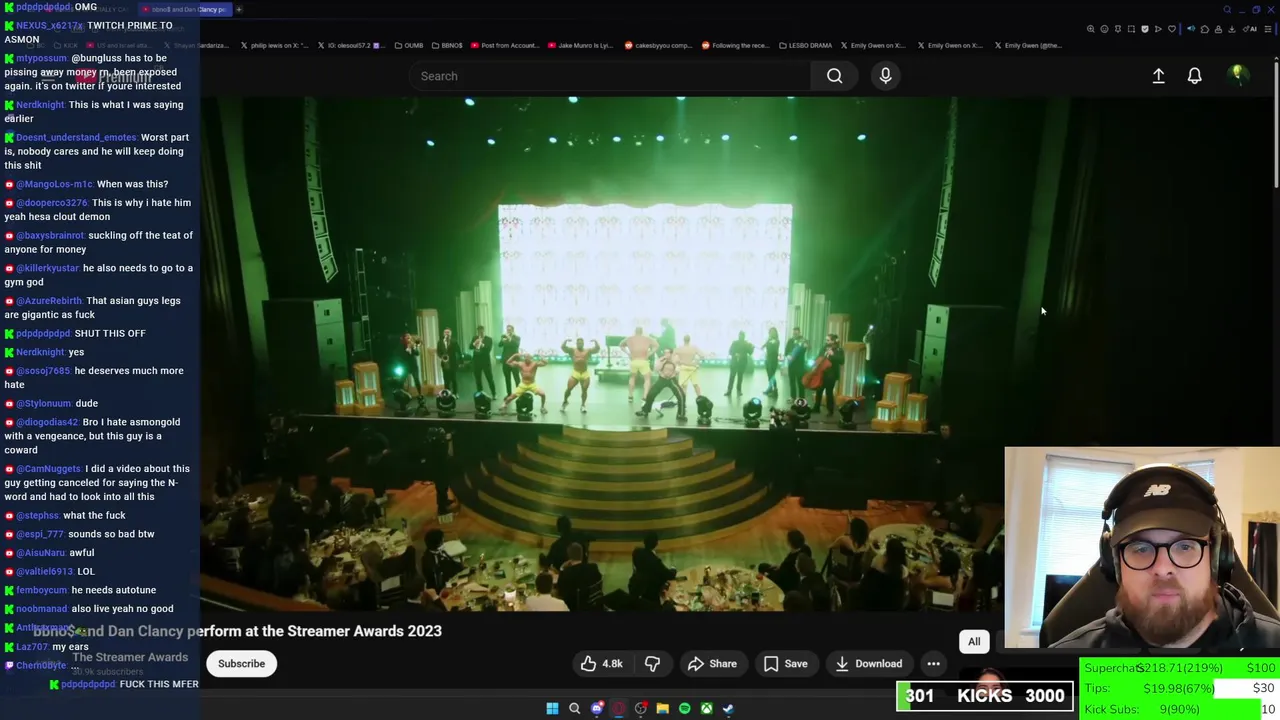Open the browser easy setup menu
This screenshot has height=720, width=1280.
pos(1267,29)
